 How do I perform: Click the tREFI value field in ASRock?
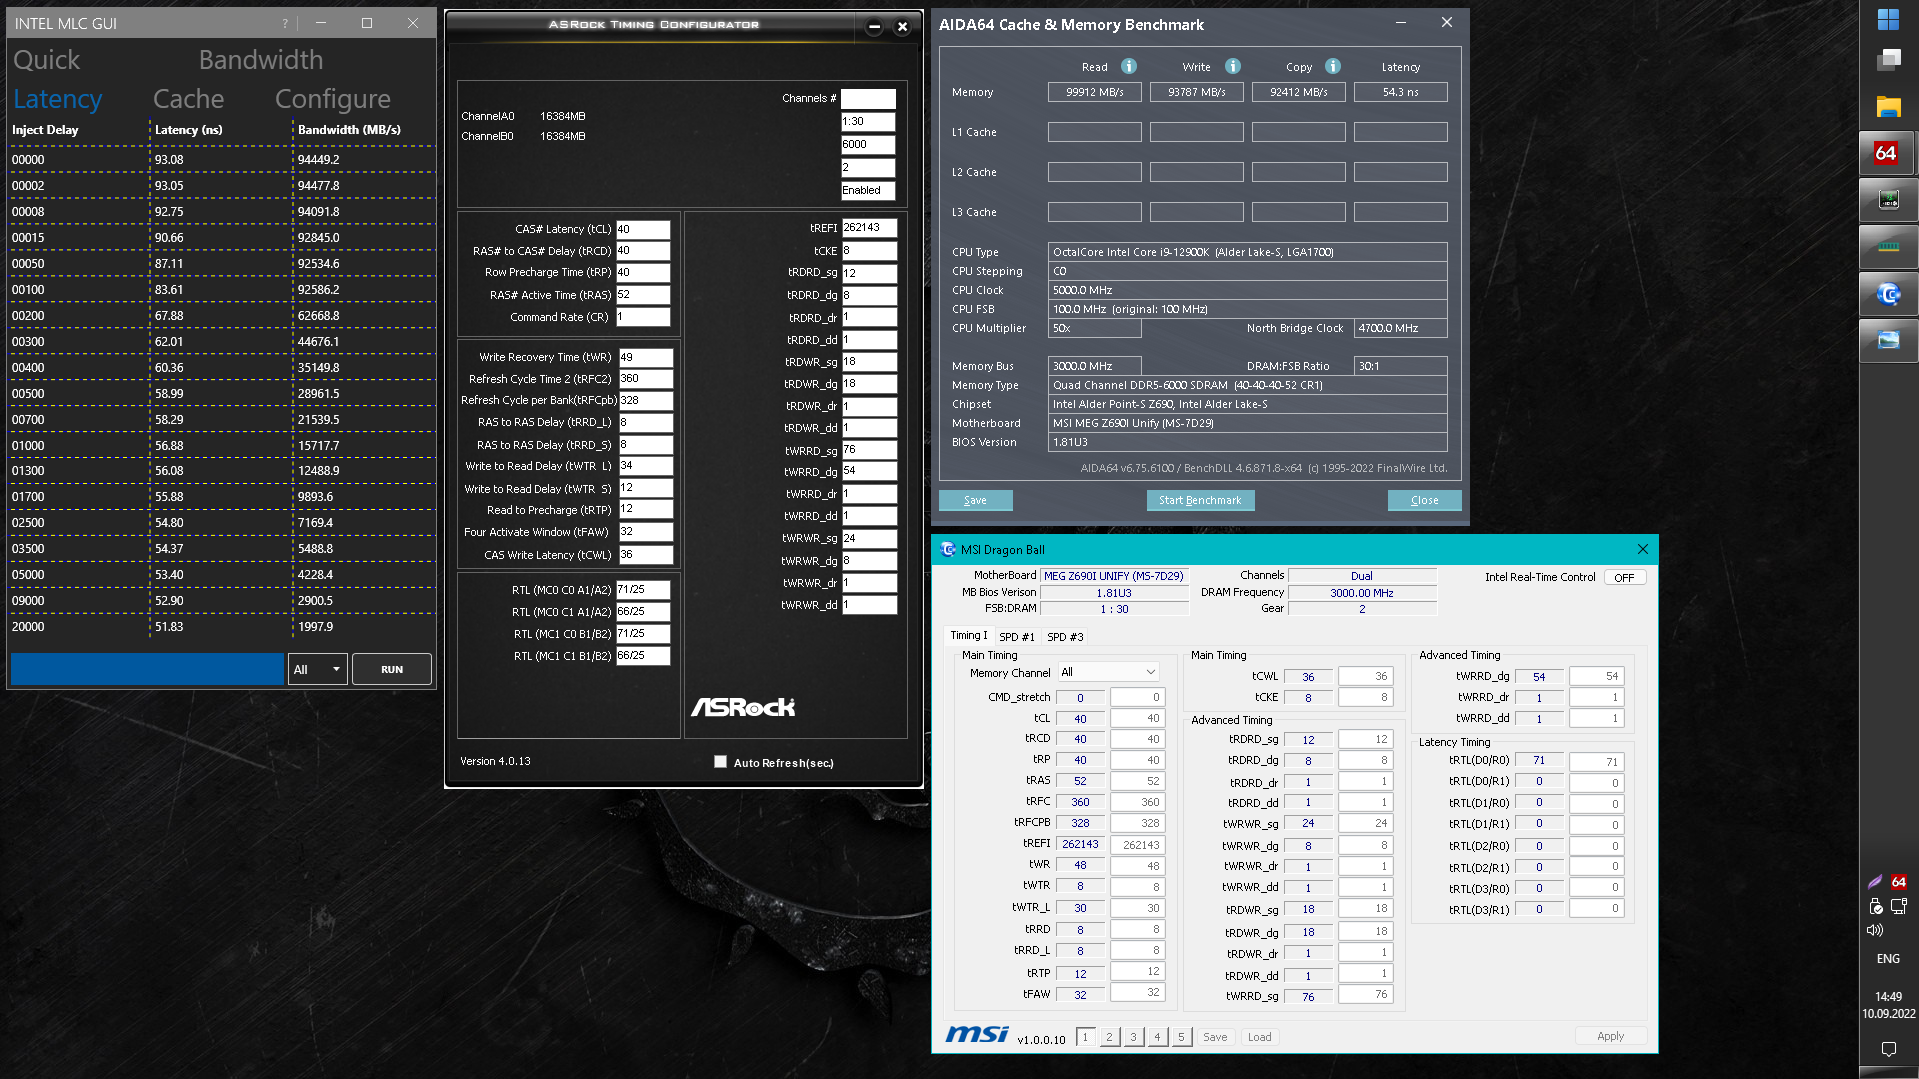pyautogui.click(x=869, y=228)
